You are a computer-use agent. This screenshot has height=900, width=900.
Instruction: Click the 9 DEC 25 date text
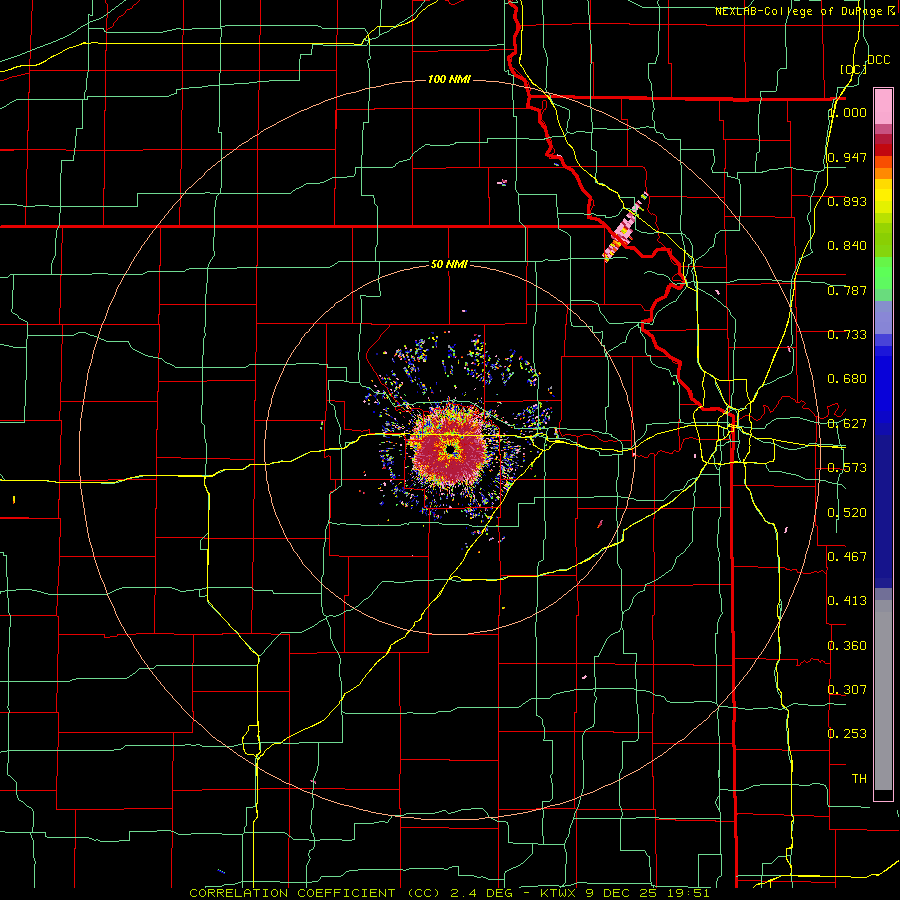622,893
